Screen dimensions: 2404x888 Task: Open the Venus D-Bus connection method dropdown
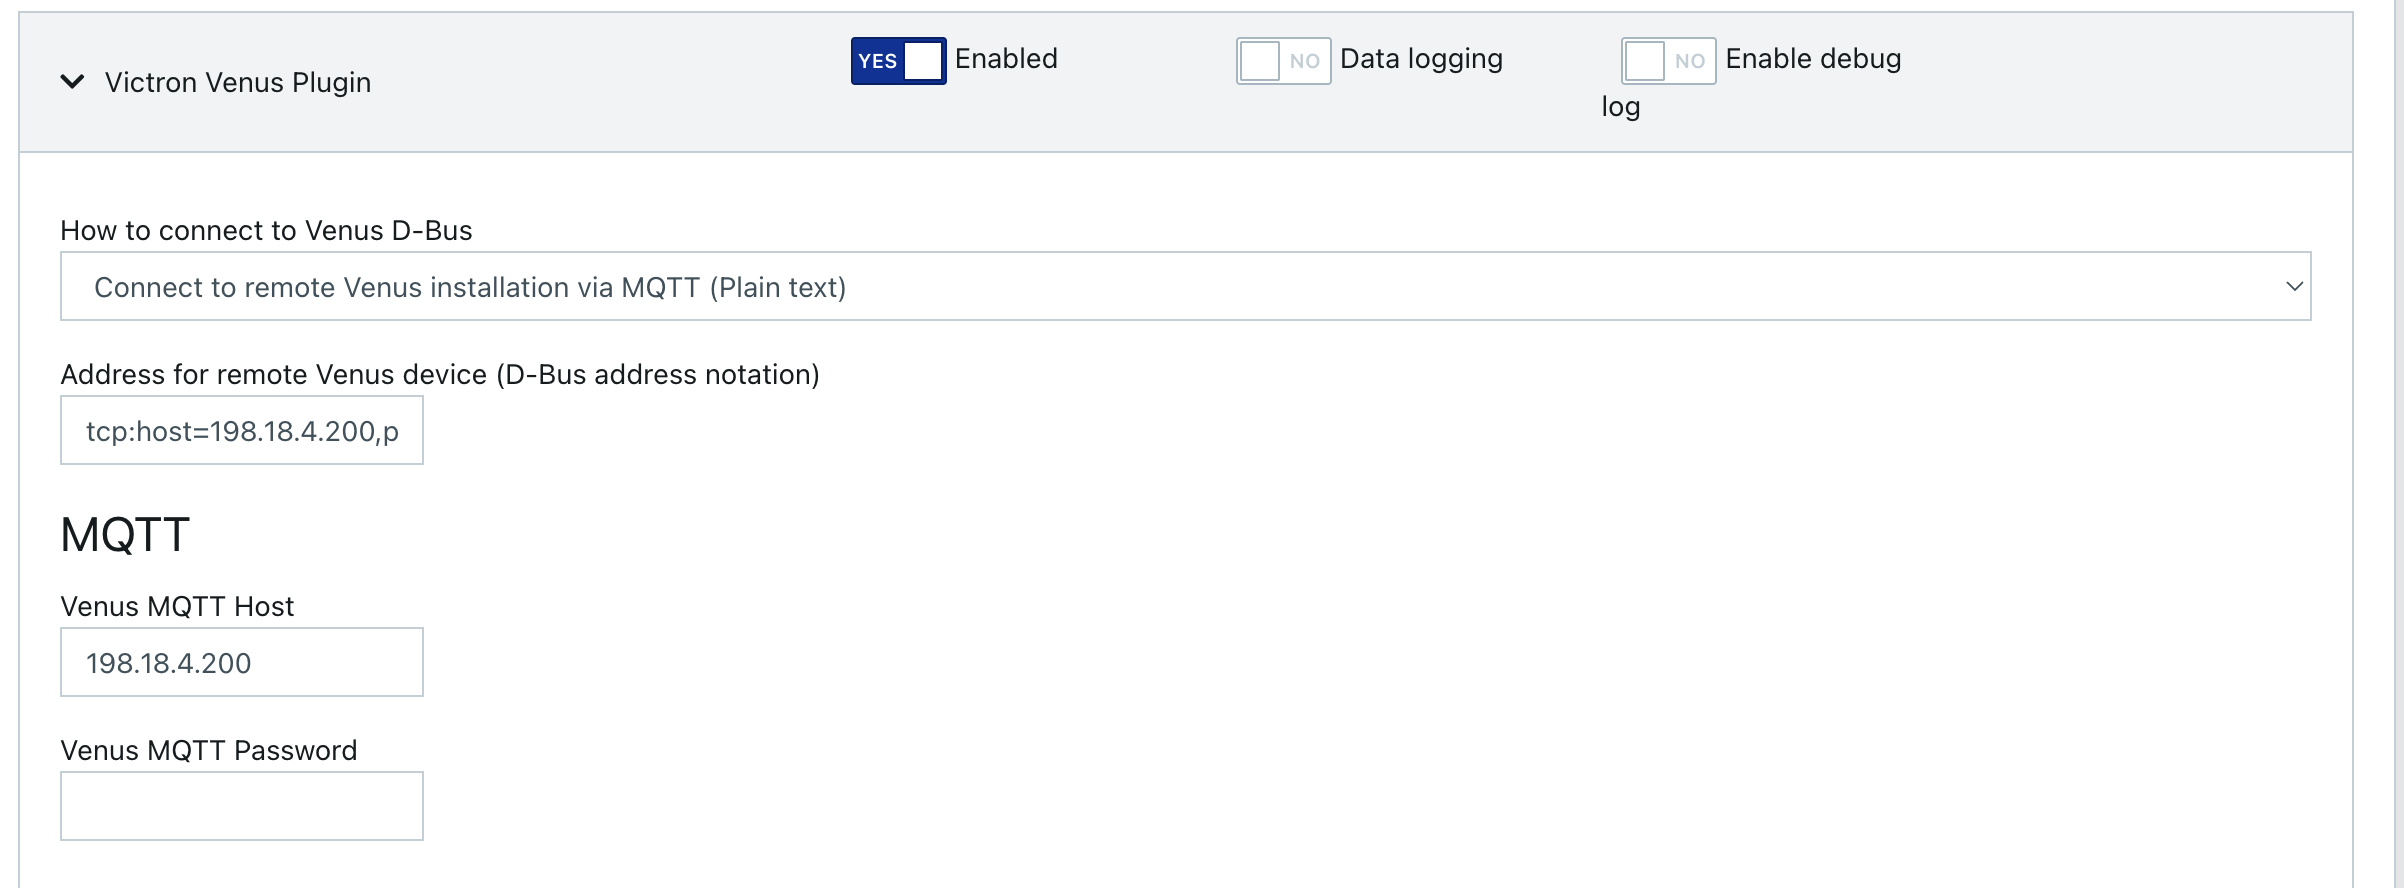pos(1185,287)
